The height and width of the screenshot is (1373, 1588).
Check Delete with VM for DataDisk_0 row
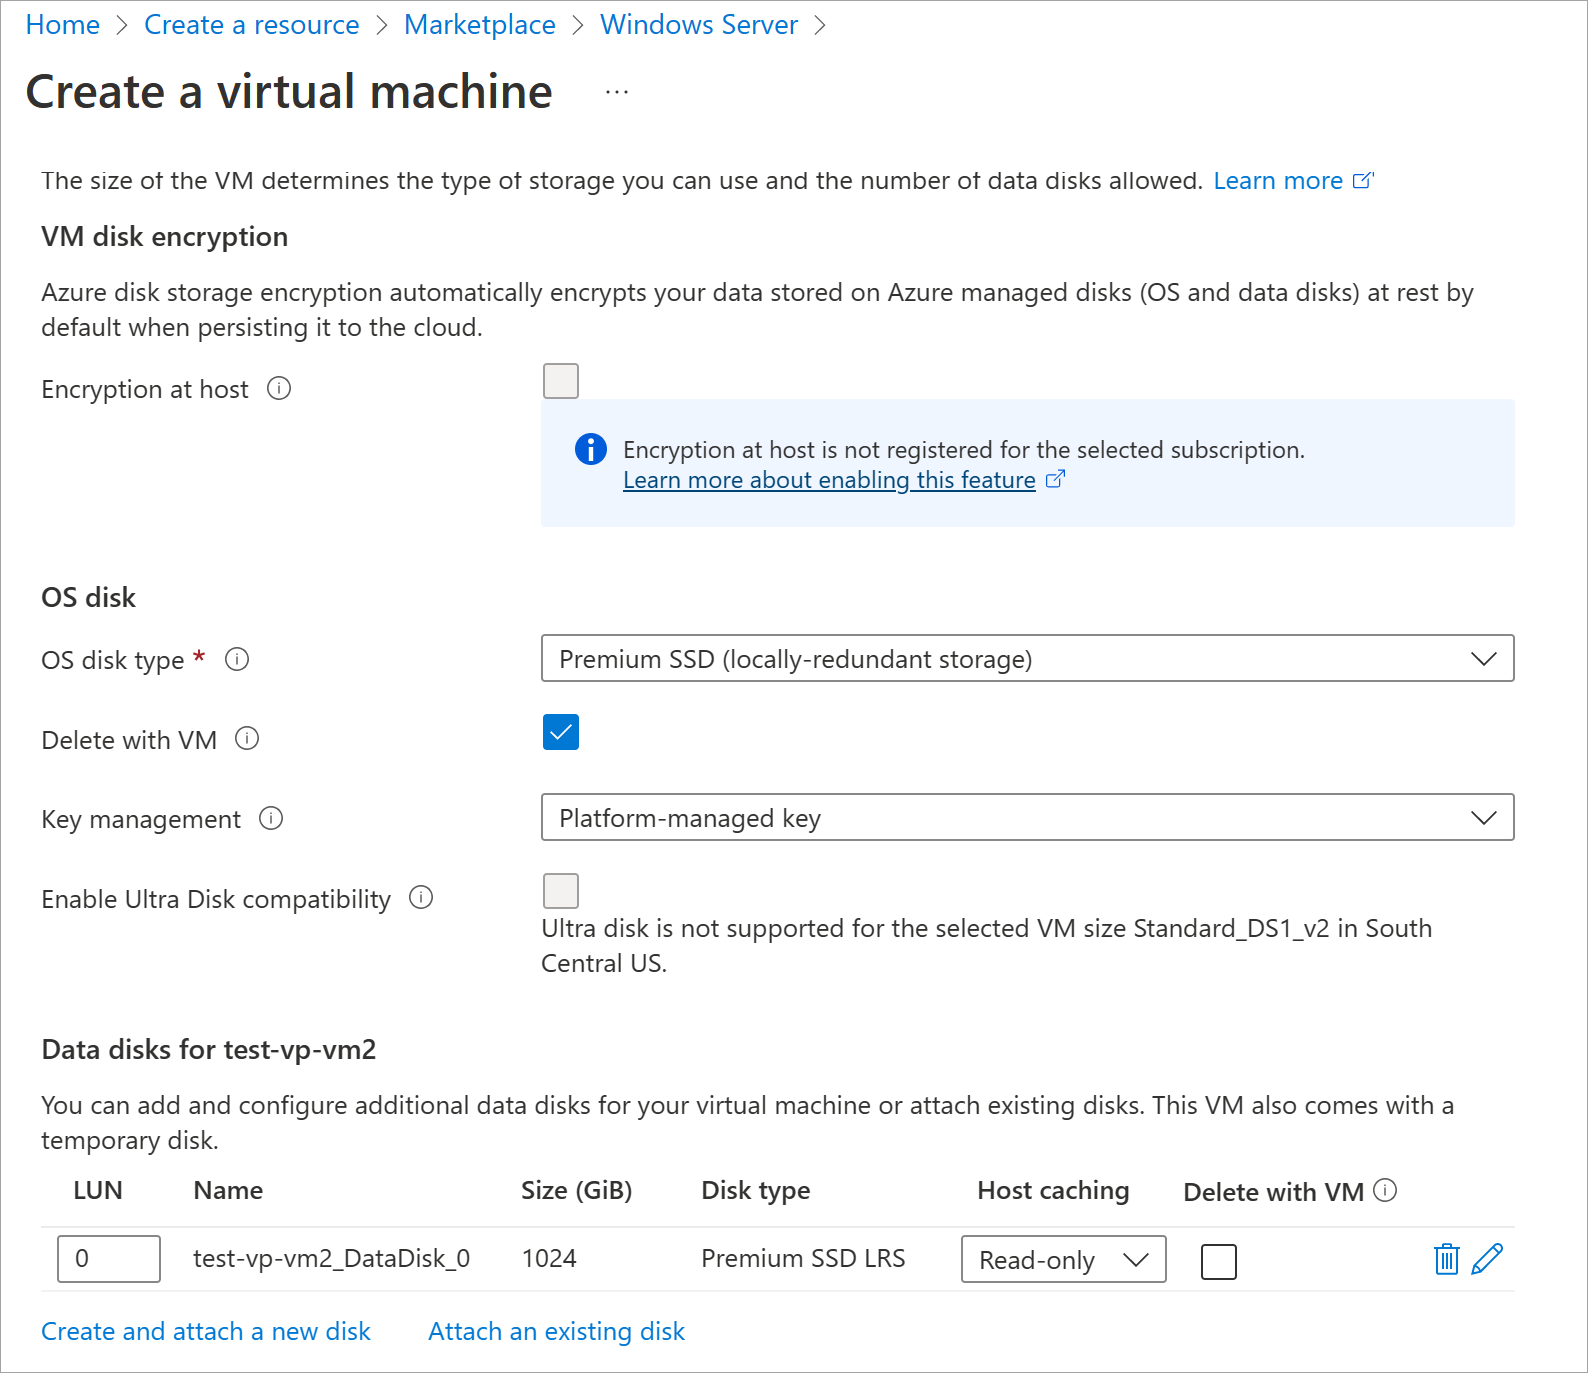1219,1262
